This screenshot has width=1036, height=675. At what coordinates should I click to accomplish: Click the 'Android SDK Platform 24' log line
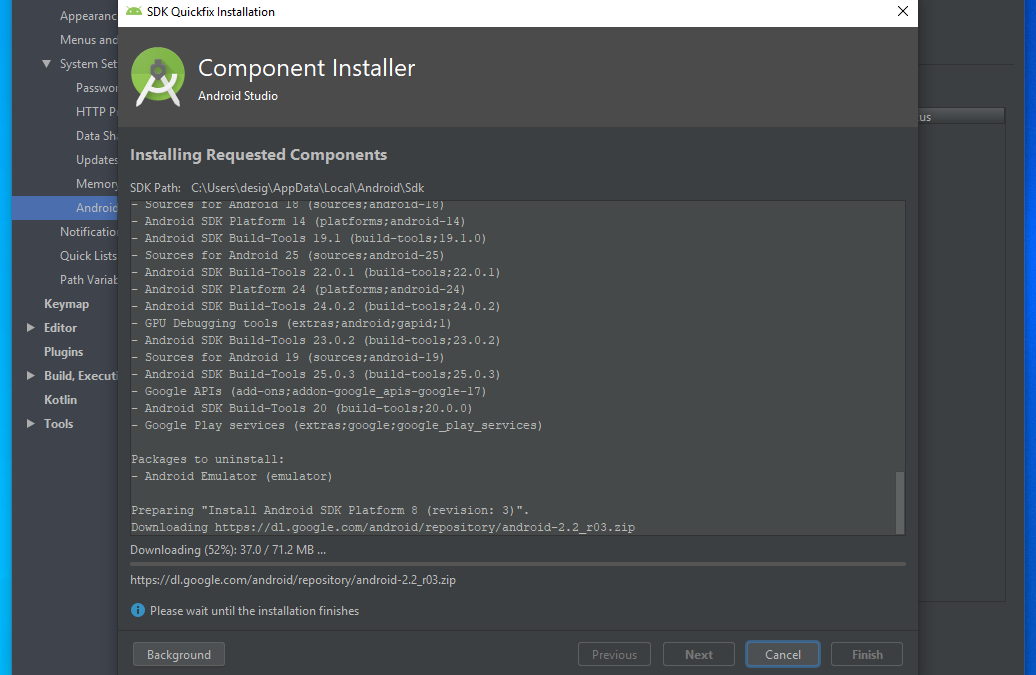tap(298, 289)
